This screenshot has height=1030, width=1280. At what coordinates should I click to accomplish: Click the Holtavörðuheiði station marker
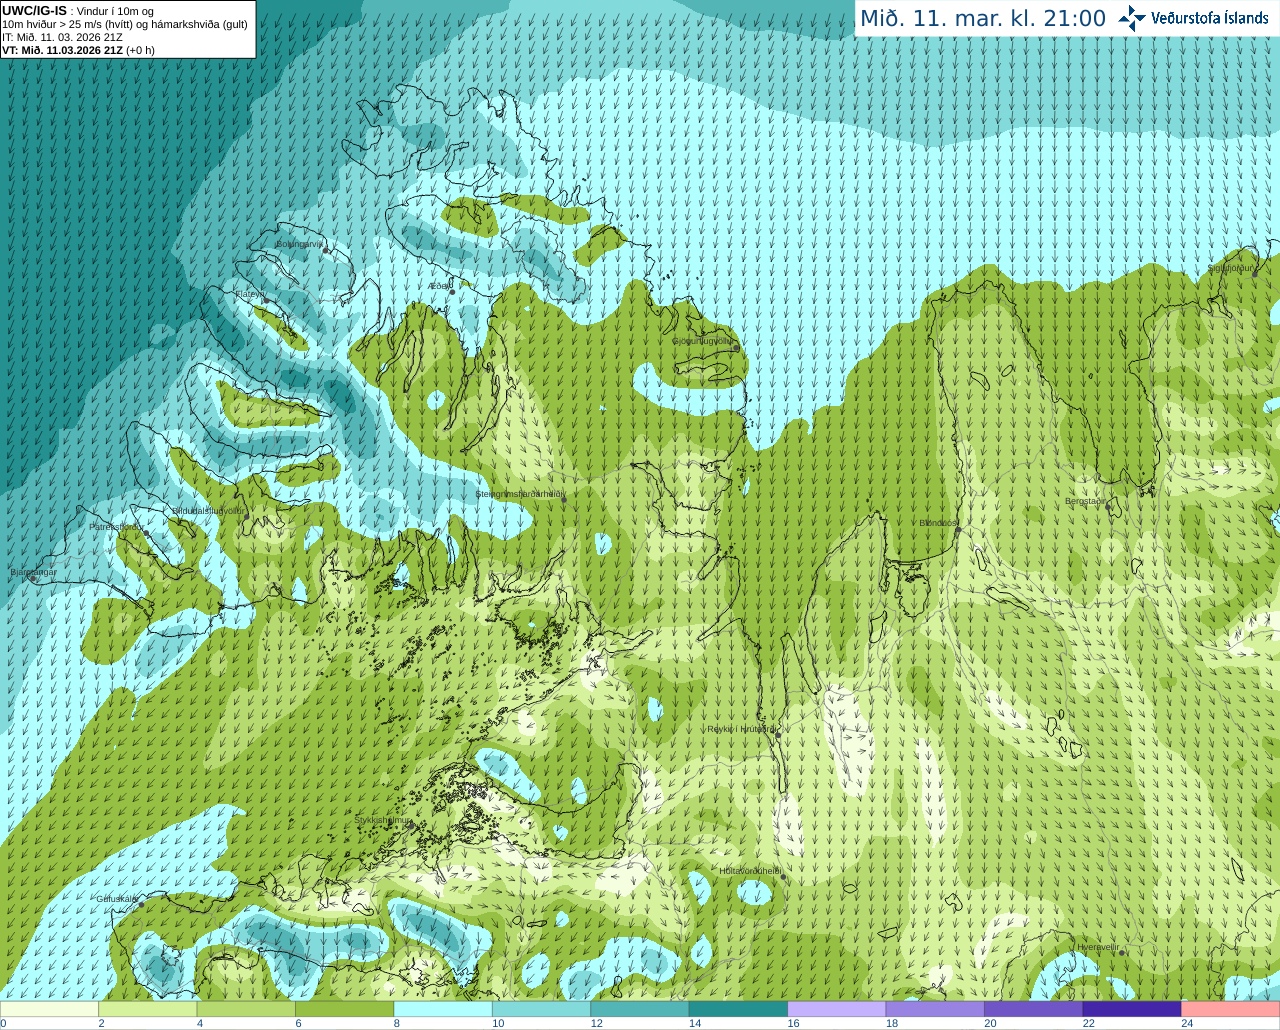[x=783, y=877]
